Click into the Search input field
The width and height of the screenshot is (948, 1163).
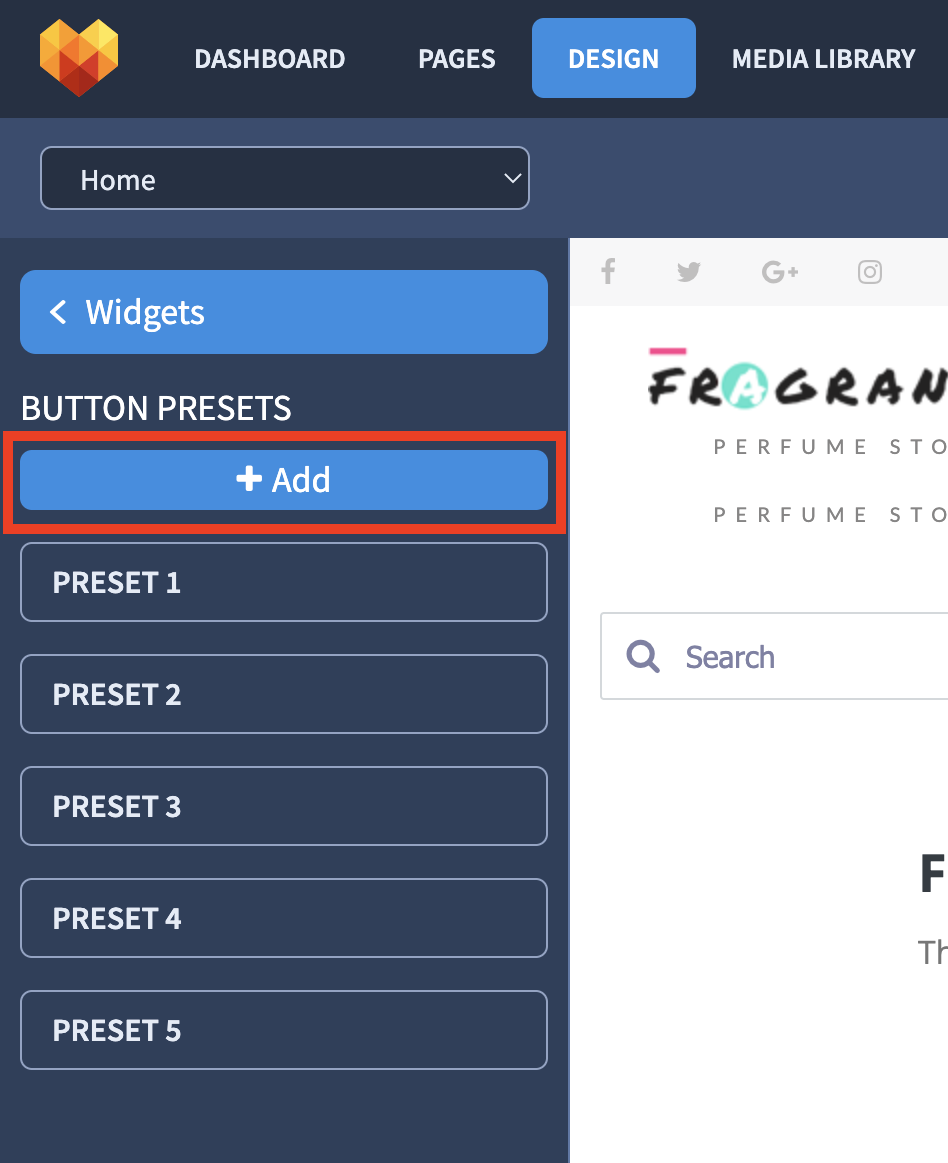coord(774,656)
